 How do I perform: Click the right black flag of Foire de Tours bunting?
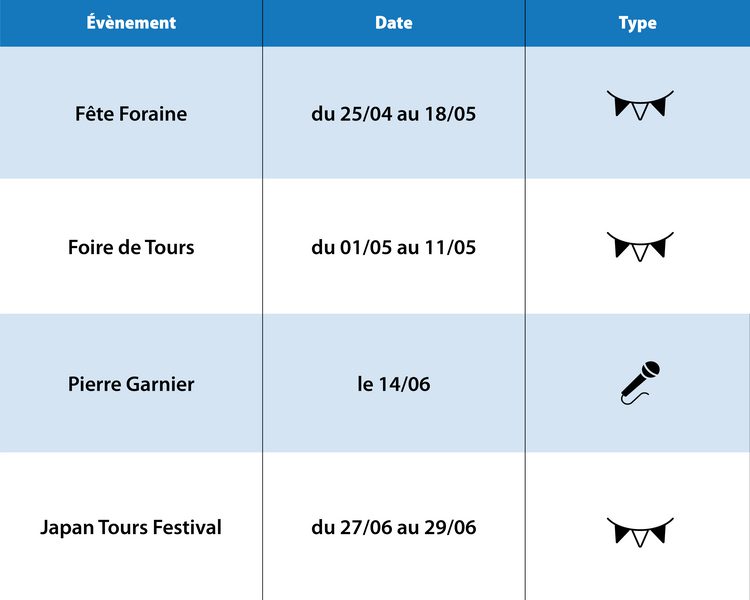click(659, 248)
